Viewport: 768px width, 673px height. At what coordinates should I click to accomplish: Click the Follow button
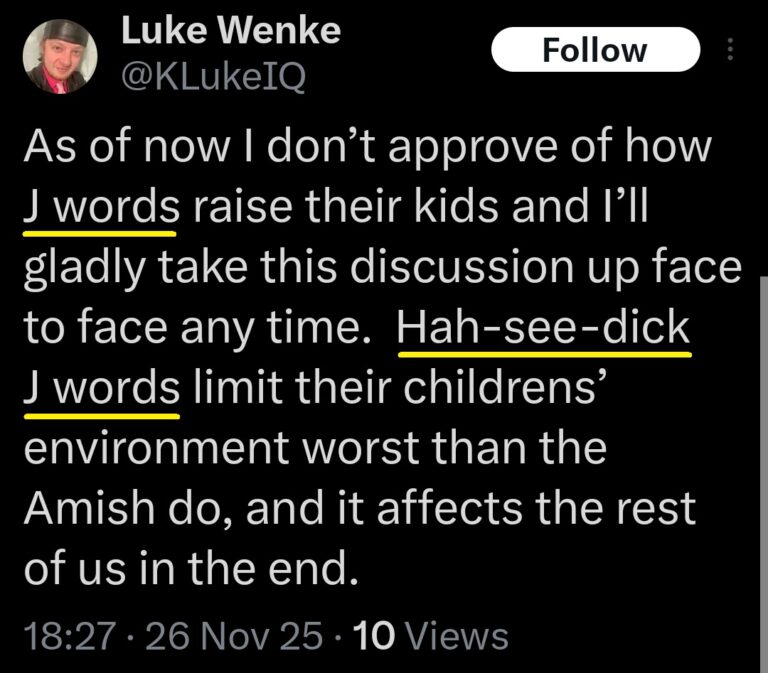click(x=594, y=50)
